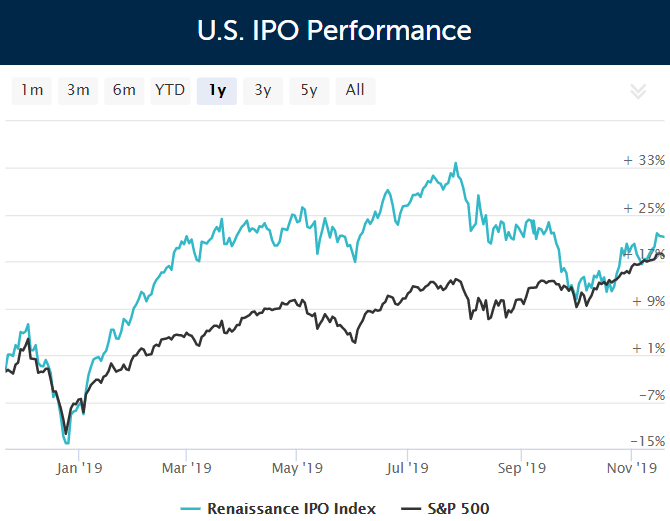Select the 1m time range button
670x521 pixels.
click(x=32, y=90)
